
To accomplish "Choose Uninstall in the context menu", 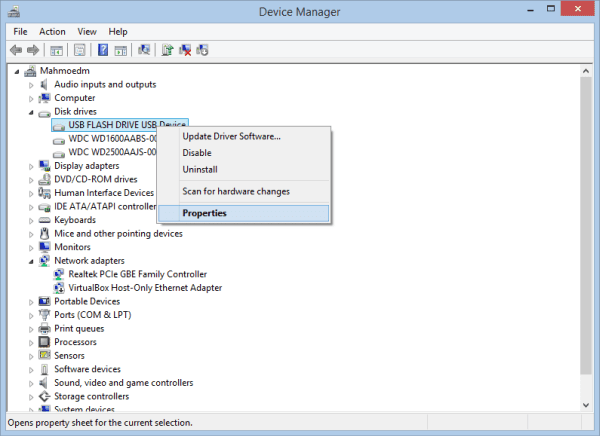I will (243, 169).
